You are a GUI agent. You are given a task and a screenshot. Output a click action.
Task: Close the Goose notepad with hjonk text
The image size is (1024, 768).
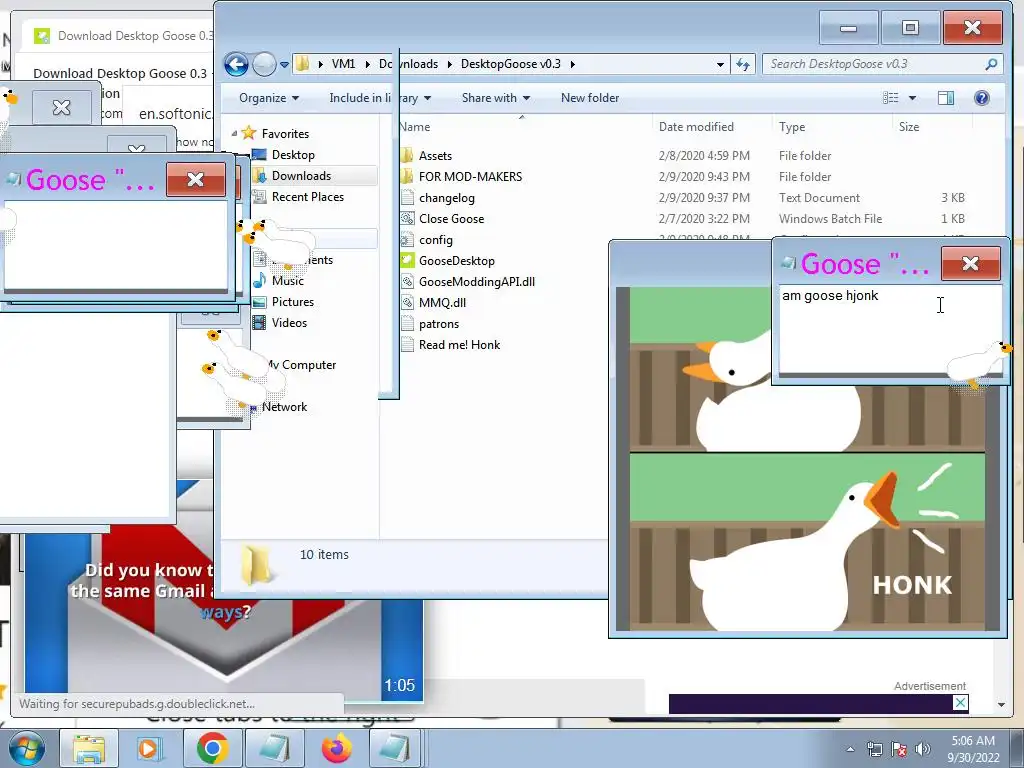pyautogui.click(x=970, y=263)
